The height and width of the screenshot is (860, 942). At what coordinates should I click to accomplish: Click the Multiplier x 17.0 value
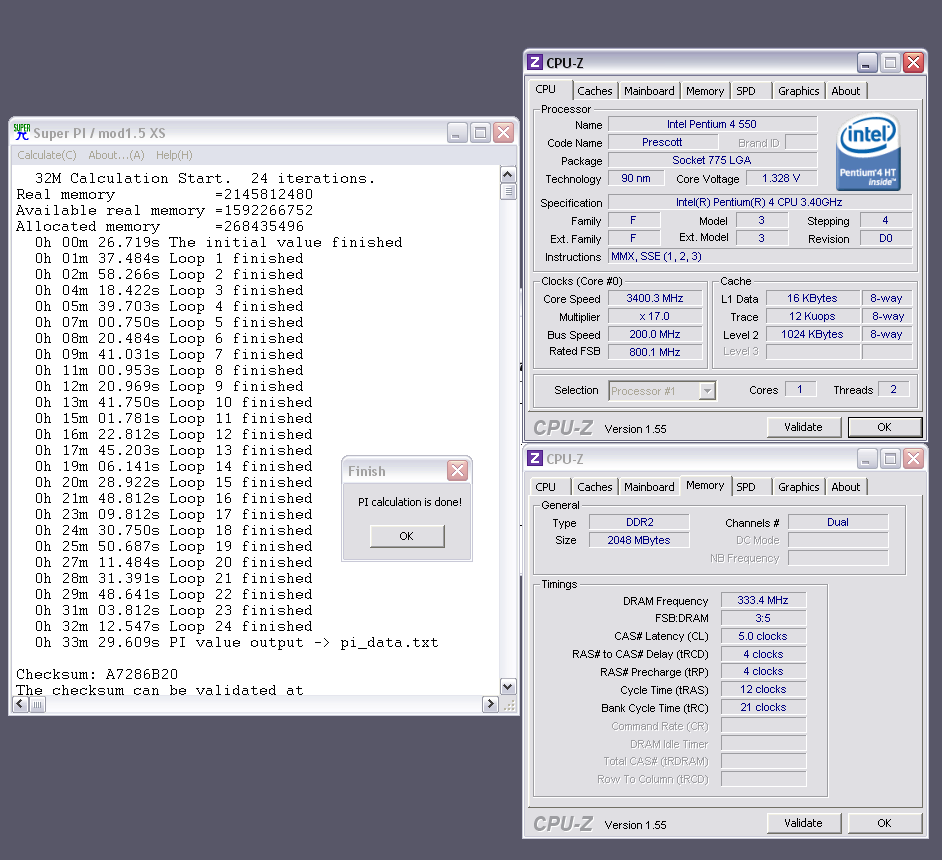click(x=655, y=316)
